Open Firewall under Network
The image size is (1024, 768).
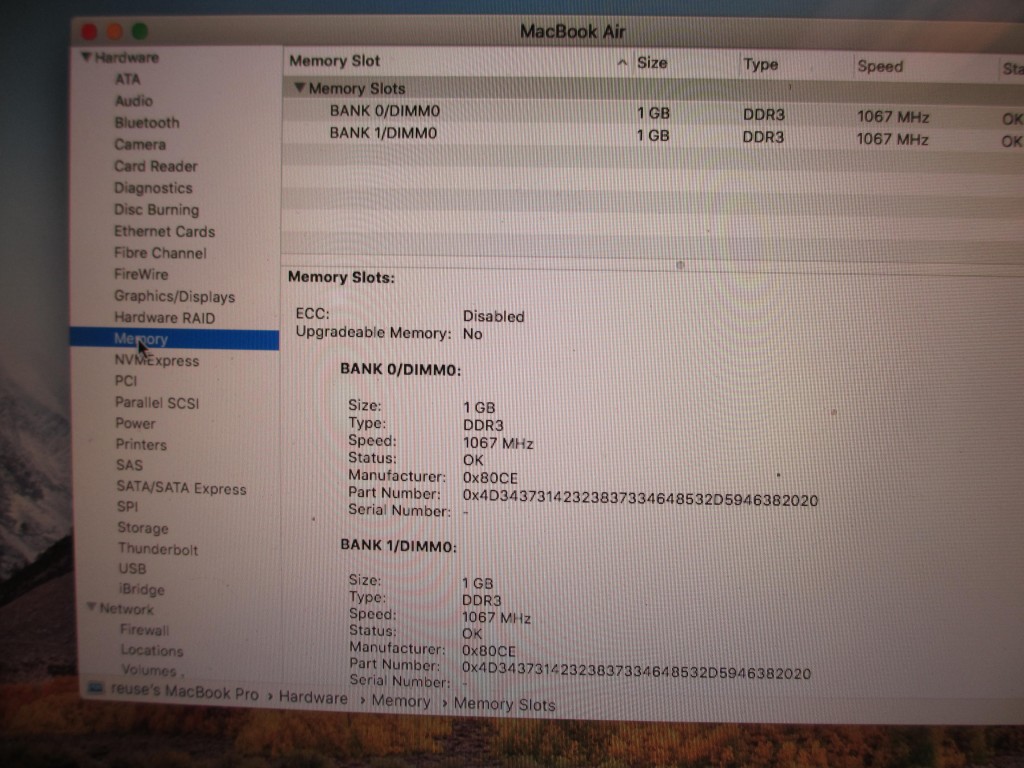pos(144,630)
